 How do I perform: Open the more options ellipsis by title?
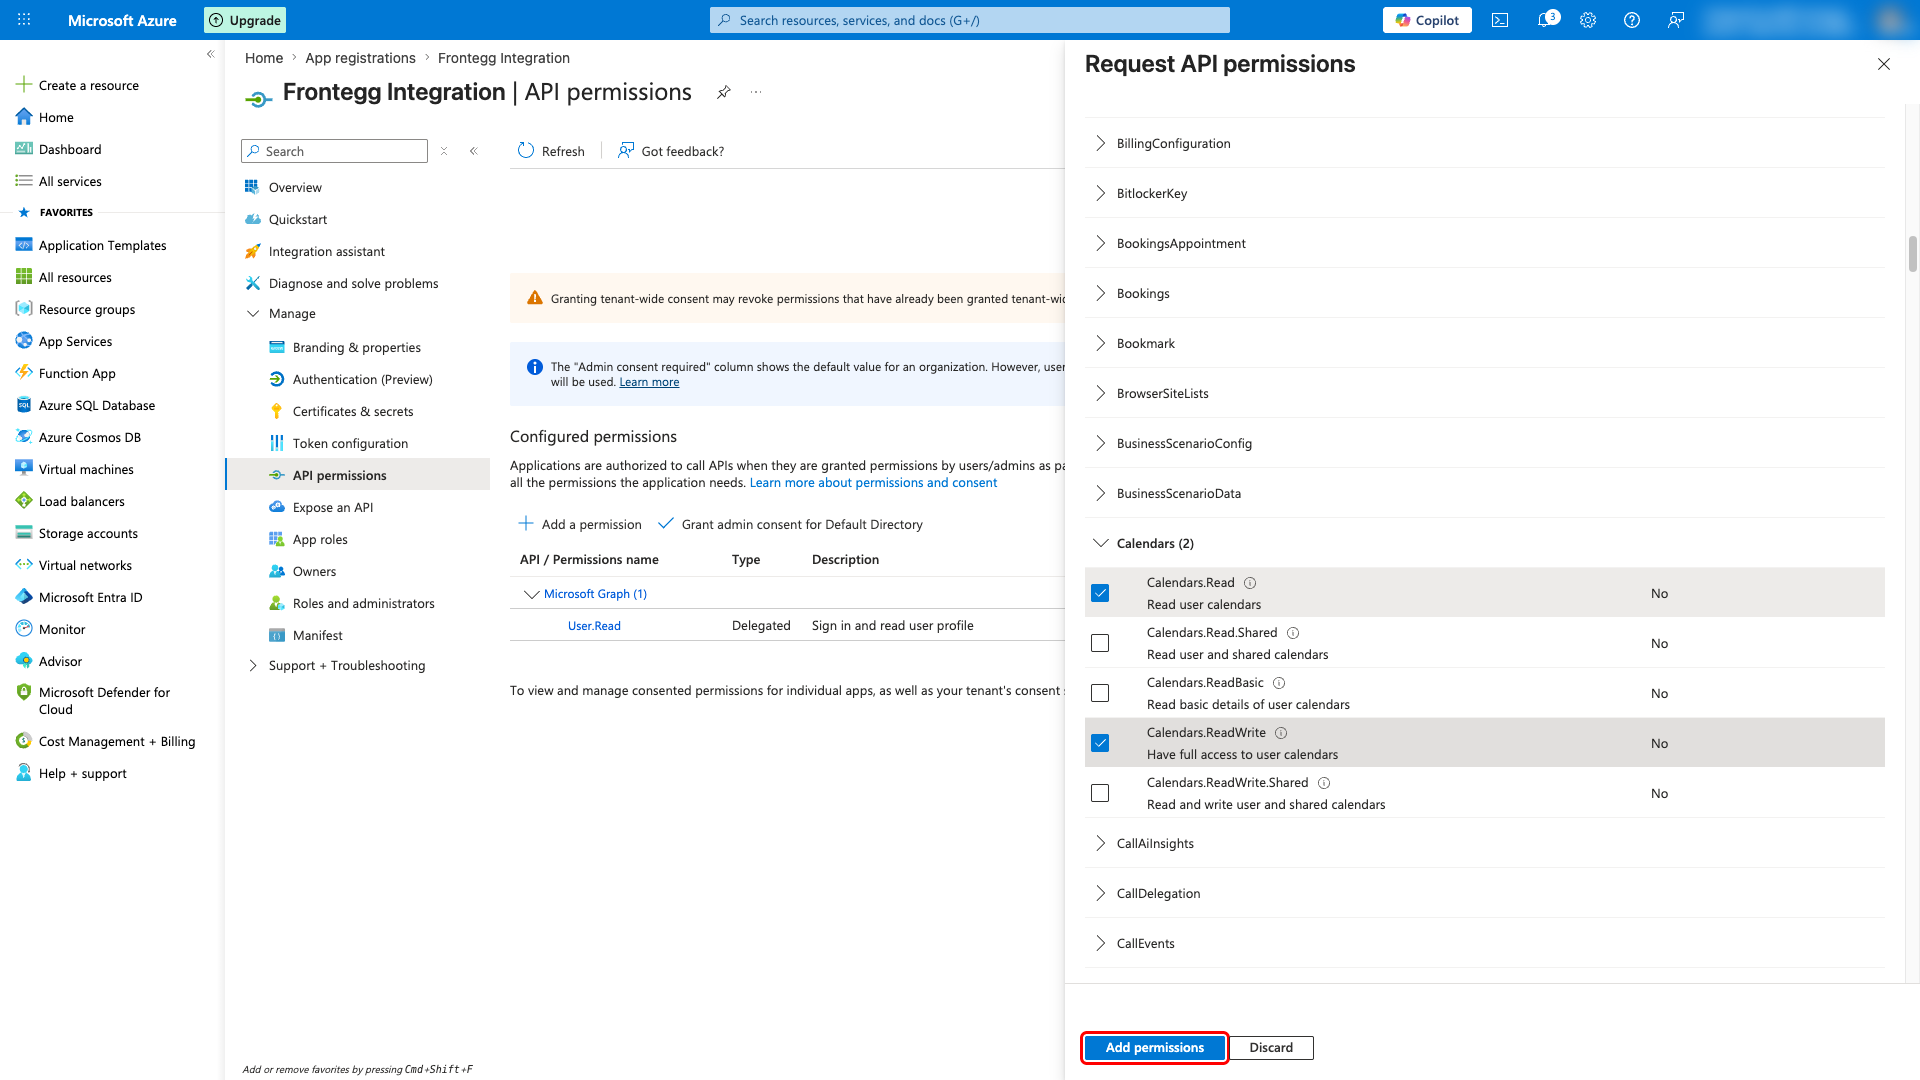pyautogui.click(x=756, y=92)
